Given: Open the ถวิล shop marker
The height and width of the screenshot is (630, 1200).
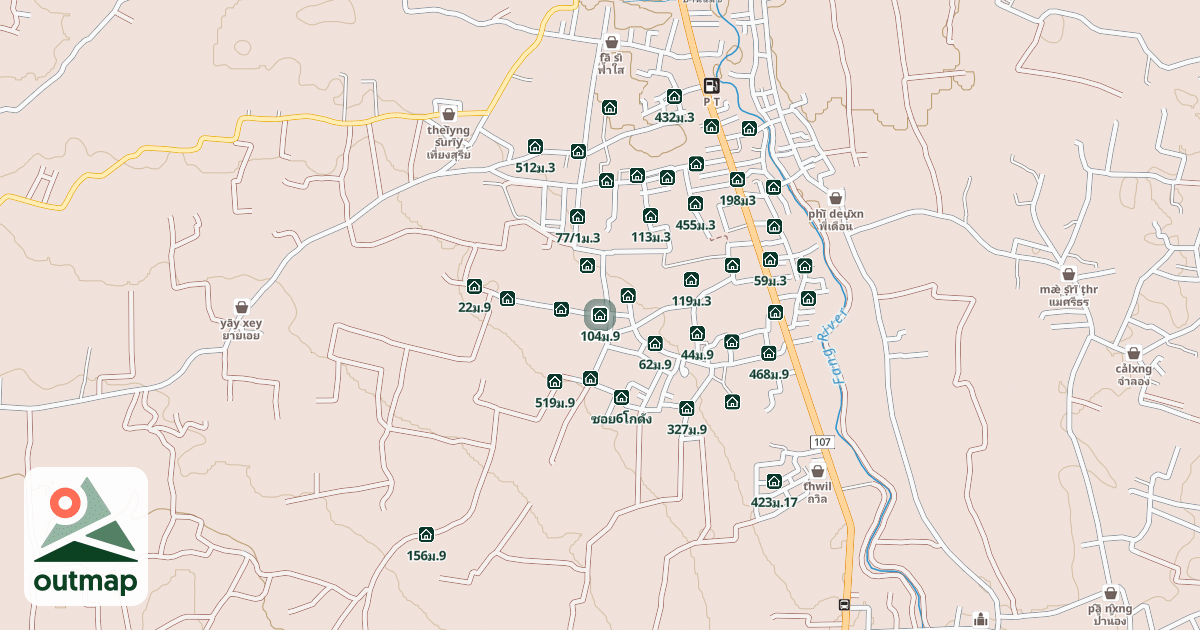Looking at the screenshot, I should click(x=818, y=470).
